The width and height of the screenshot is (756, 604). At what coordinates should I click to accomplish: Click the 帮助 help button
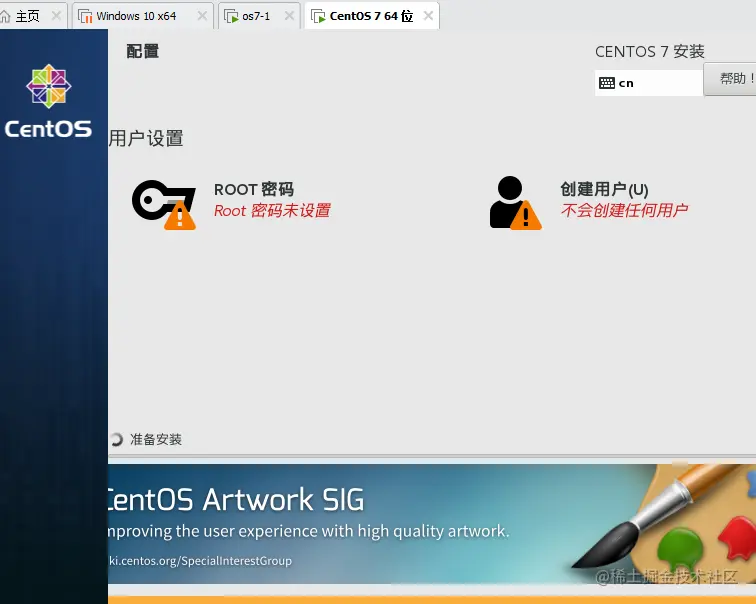[730, 79]
